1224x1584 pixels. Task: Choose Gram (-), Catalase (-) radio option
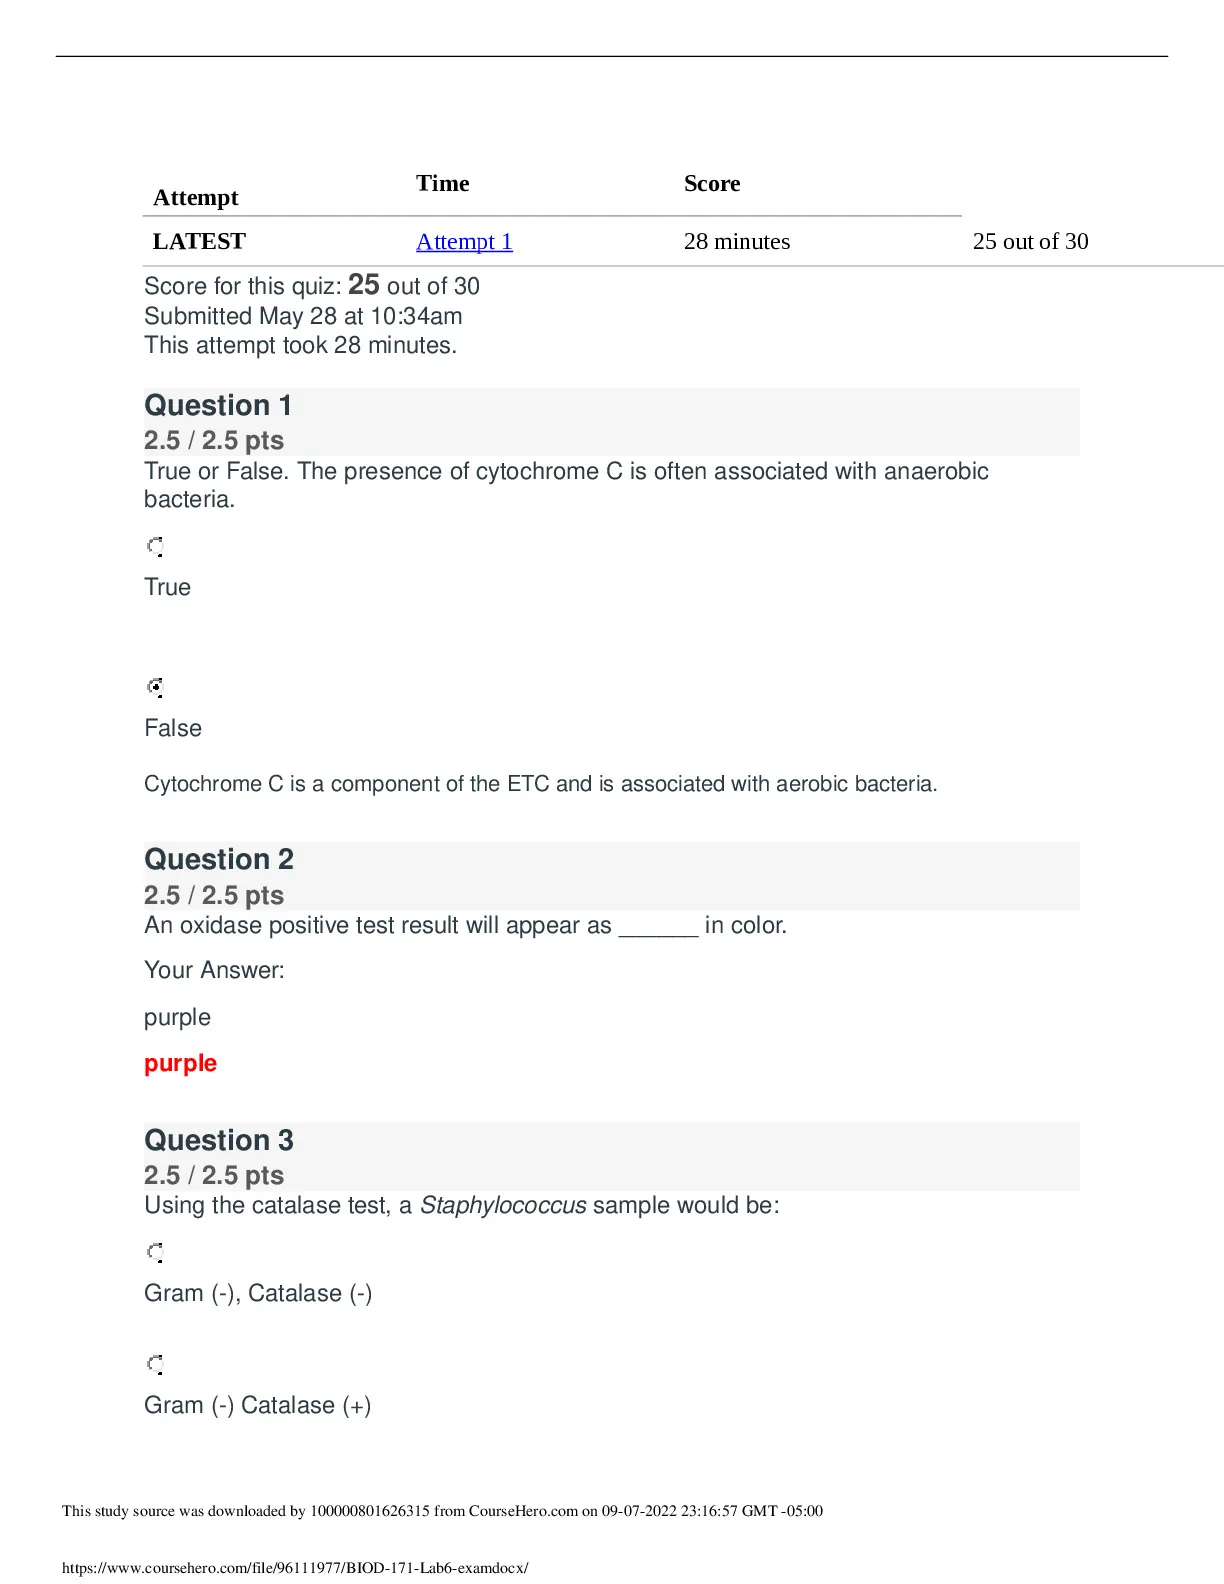click(155, 1252)
